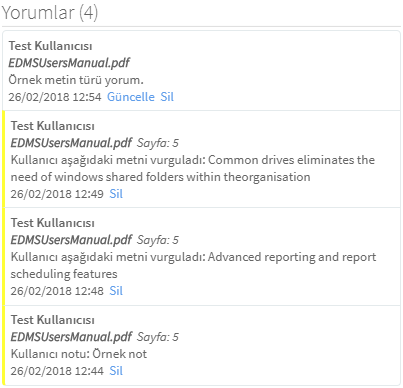Screen dimensions: 403x388
Task: Click the Advanced reporting highlighted text
Action: coord(193,265)
